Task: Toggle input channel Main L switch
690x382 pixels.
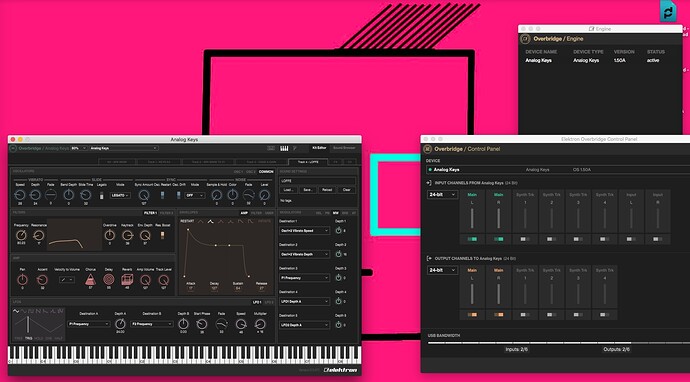Action: coord(472,239)
